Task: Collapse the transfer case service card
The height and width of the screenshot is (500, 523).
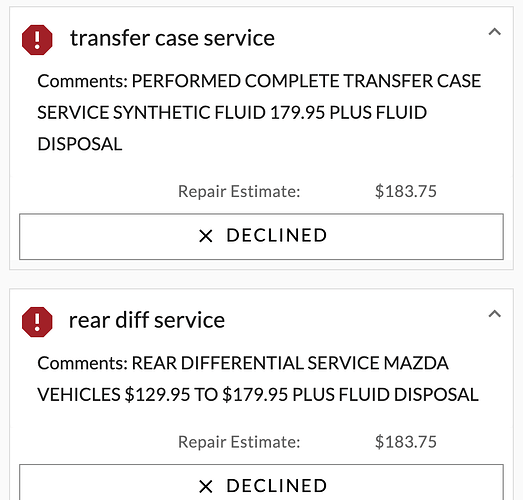Action: 495,32
